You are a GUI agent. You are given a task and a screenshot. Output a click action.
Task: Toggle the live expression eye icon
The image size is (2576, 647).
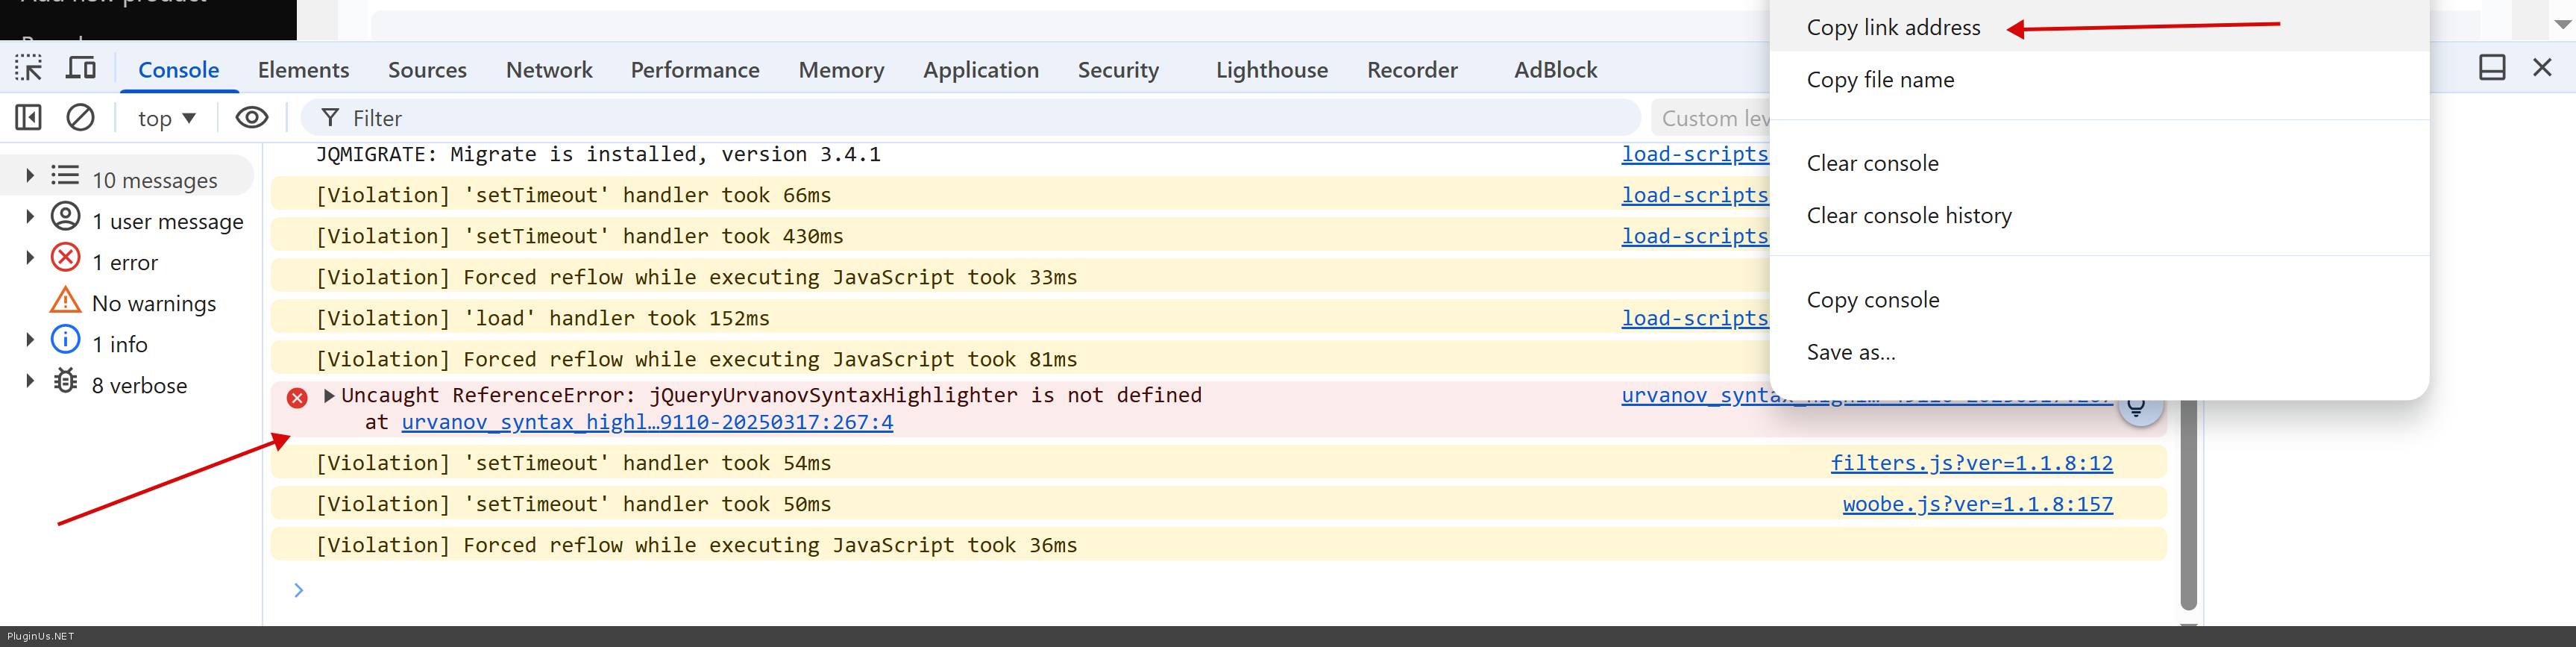pos(252,118)
